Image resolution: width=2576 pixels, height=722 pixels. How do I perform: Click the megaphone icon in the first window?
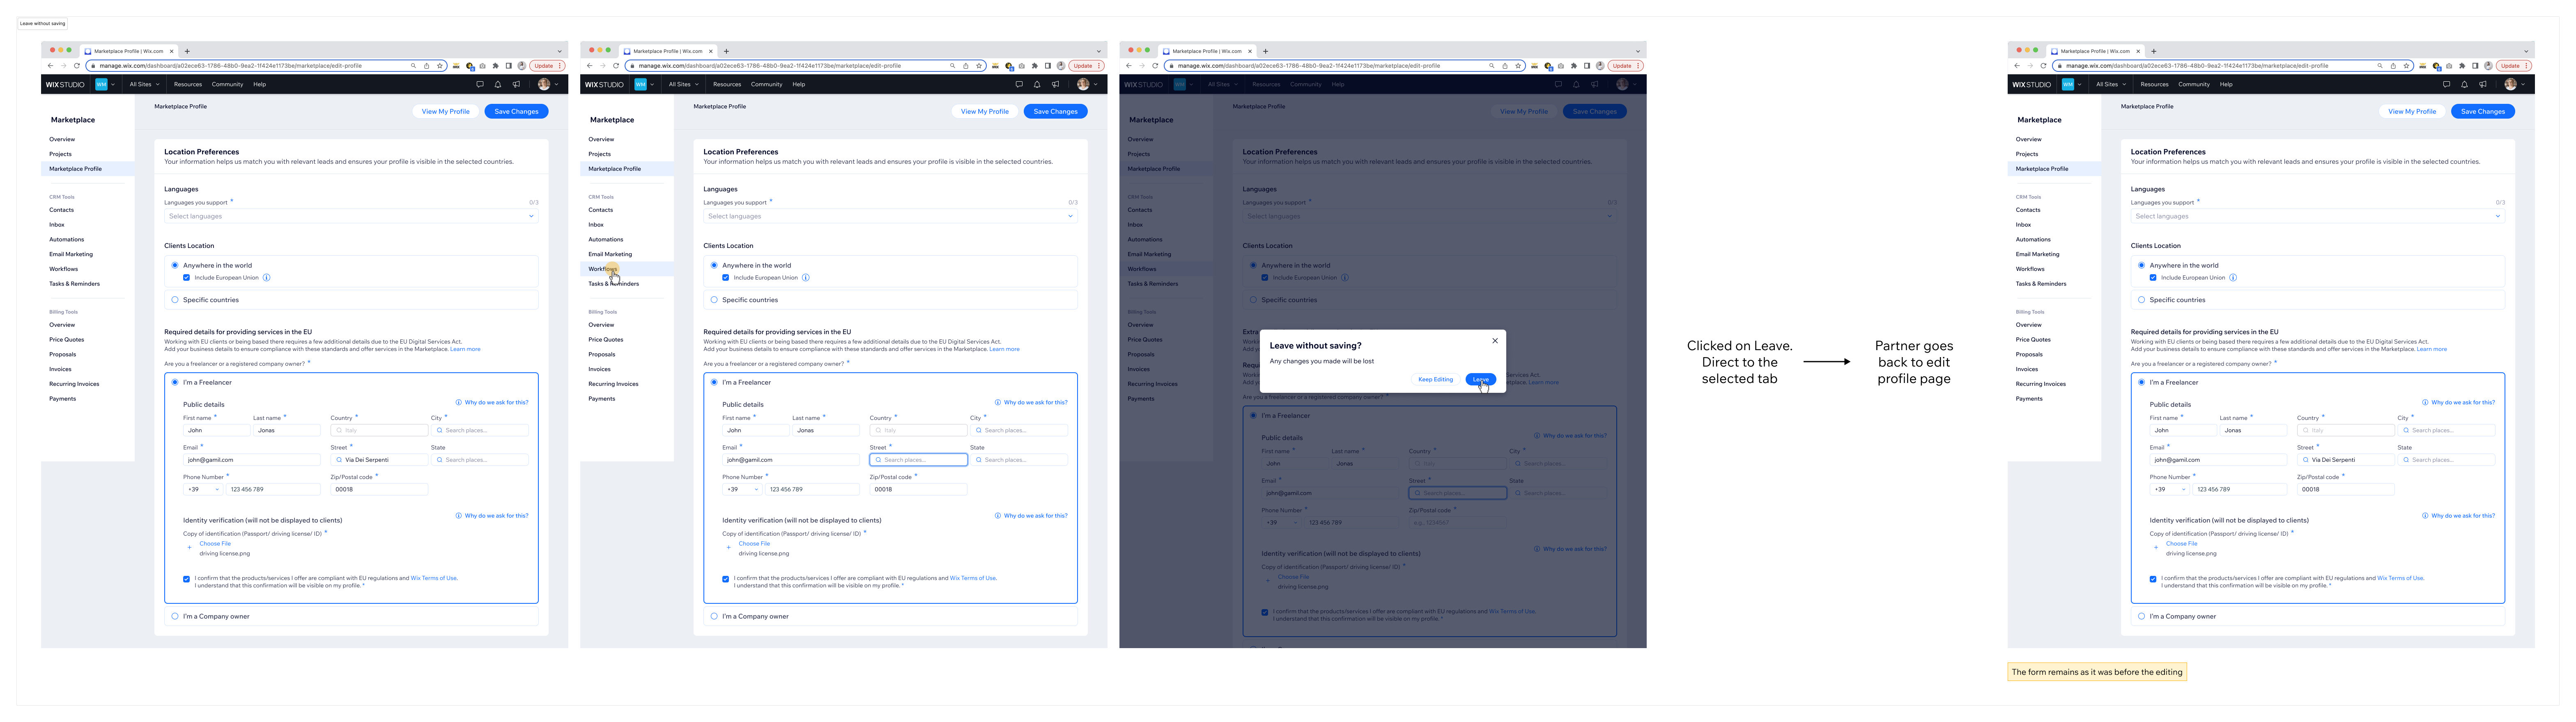[516, 84]
